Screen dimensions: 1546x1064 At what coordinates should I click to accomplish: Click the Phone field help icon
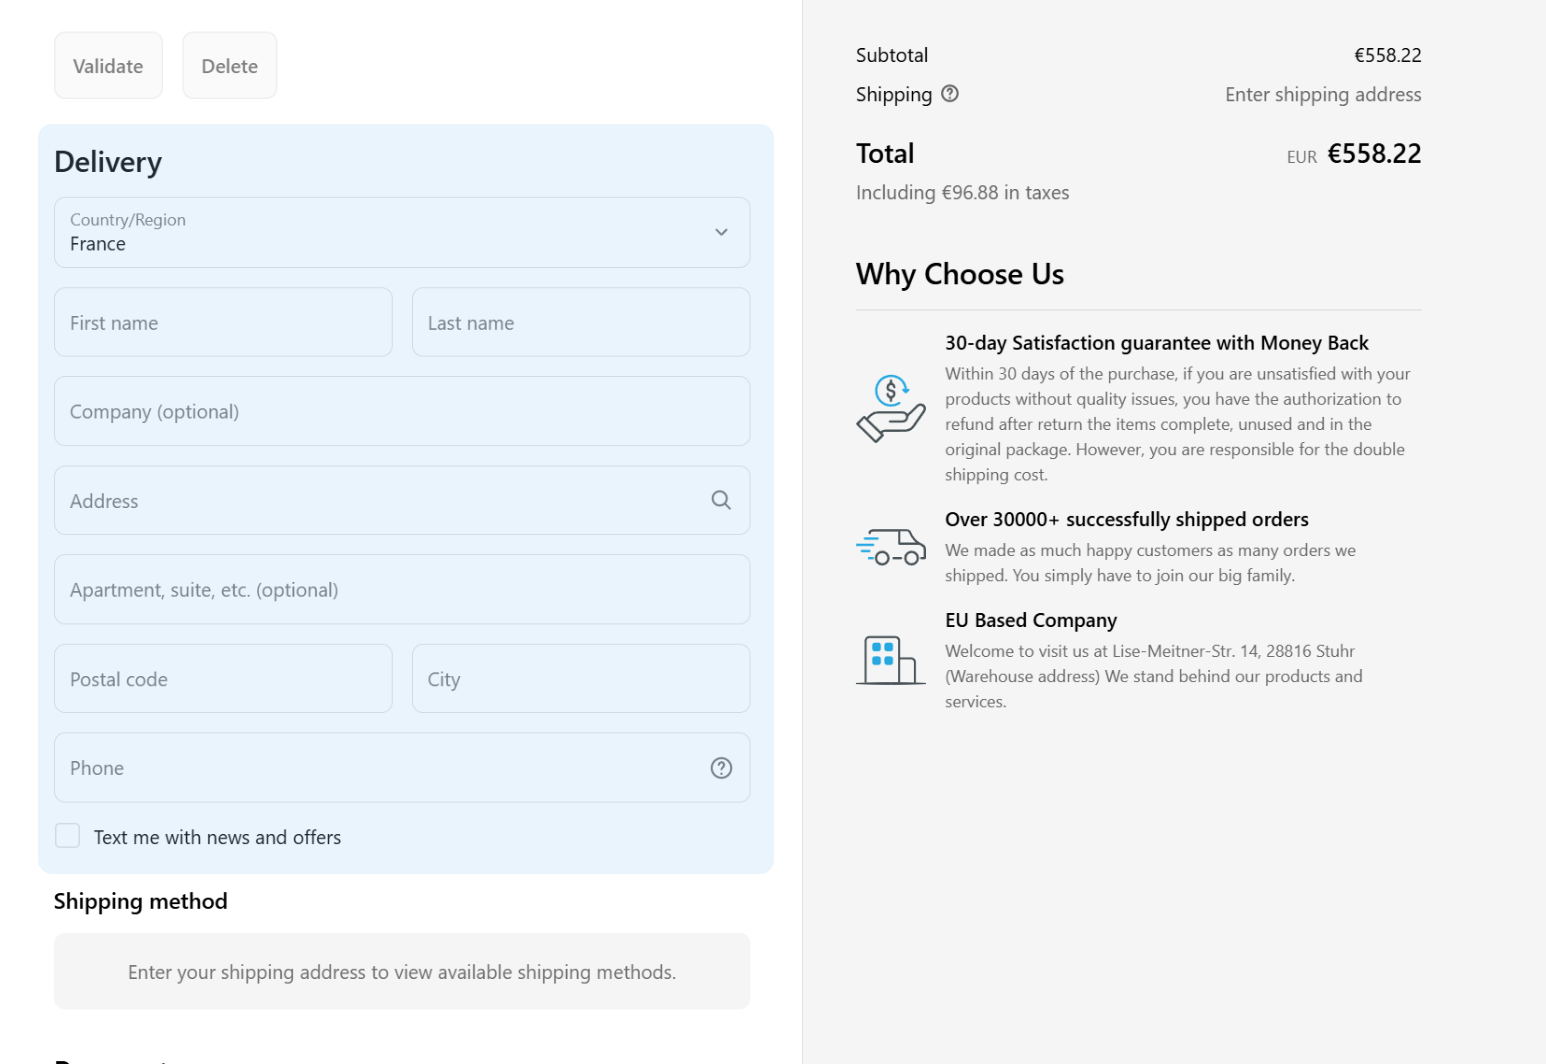pyautogui.click(x=721, y=768)
